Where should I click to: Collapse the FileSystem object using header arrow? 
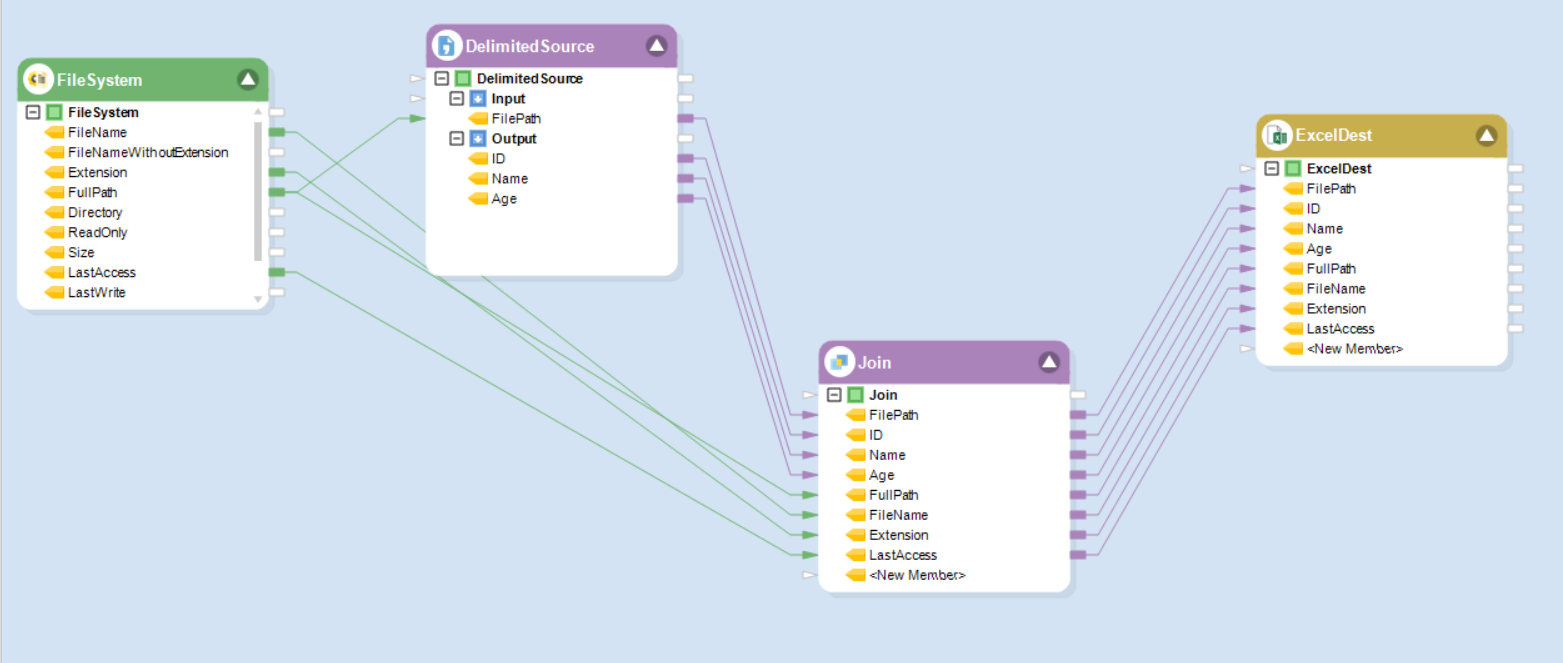[x=248, y=79]
